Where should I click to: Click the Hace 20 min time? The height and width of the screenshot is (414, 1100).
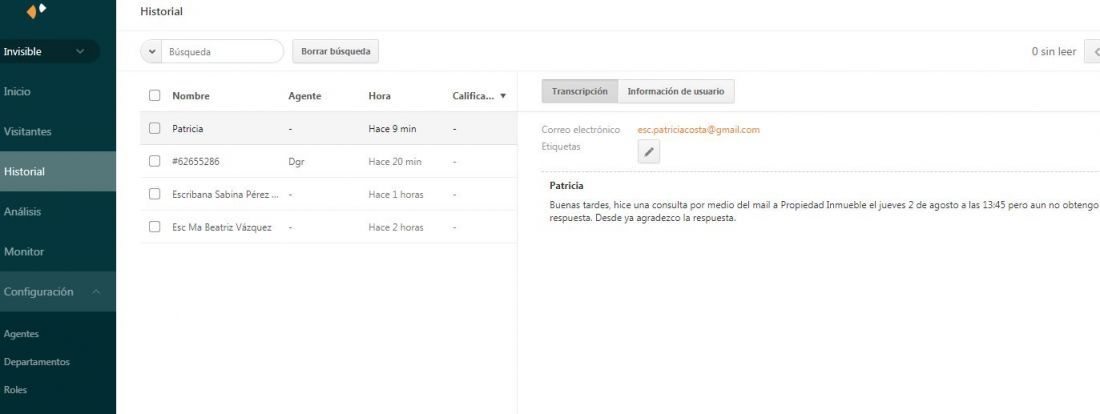pyautogui.click(x=395, y=162)
